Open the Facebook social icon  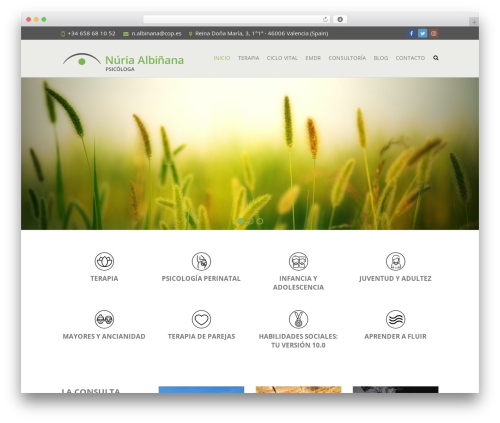411,33
